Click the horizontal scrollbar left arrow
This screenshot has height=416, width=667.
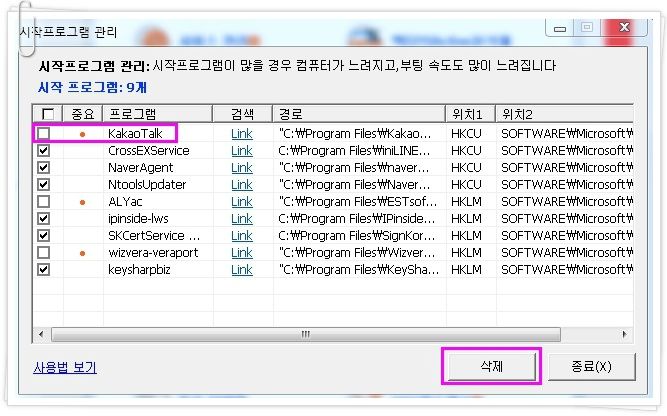click(41, 334)
